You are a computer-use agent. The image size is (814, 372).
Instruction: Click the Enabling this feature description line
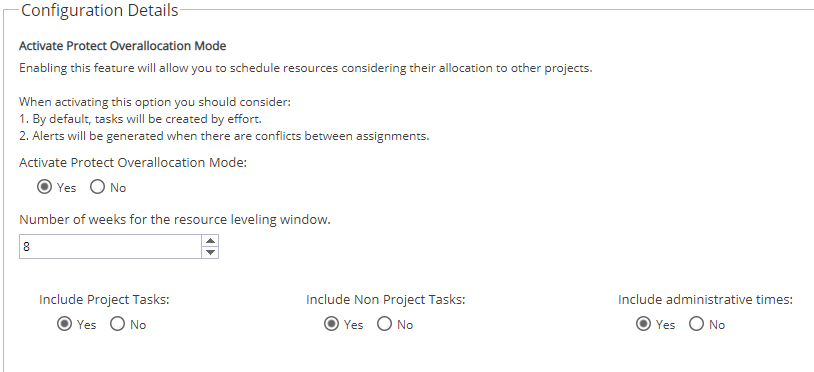click(x=305, y=68)
